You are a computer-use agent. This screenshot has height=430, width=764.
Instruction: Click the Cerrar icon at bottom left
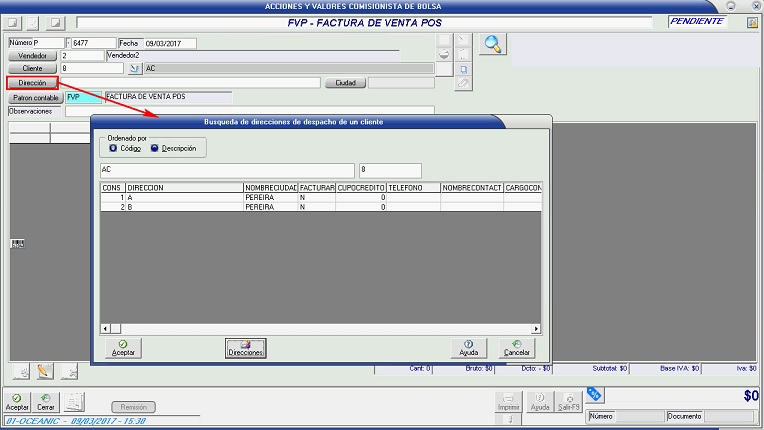pos(46,402)
